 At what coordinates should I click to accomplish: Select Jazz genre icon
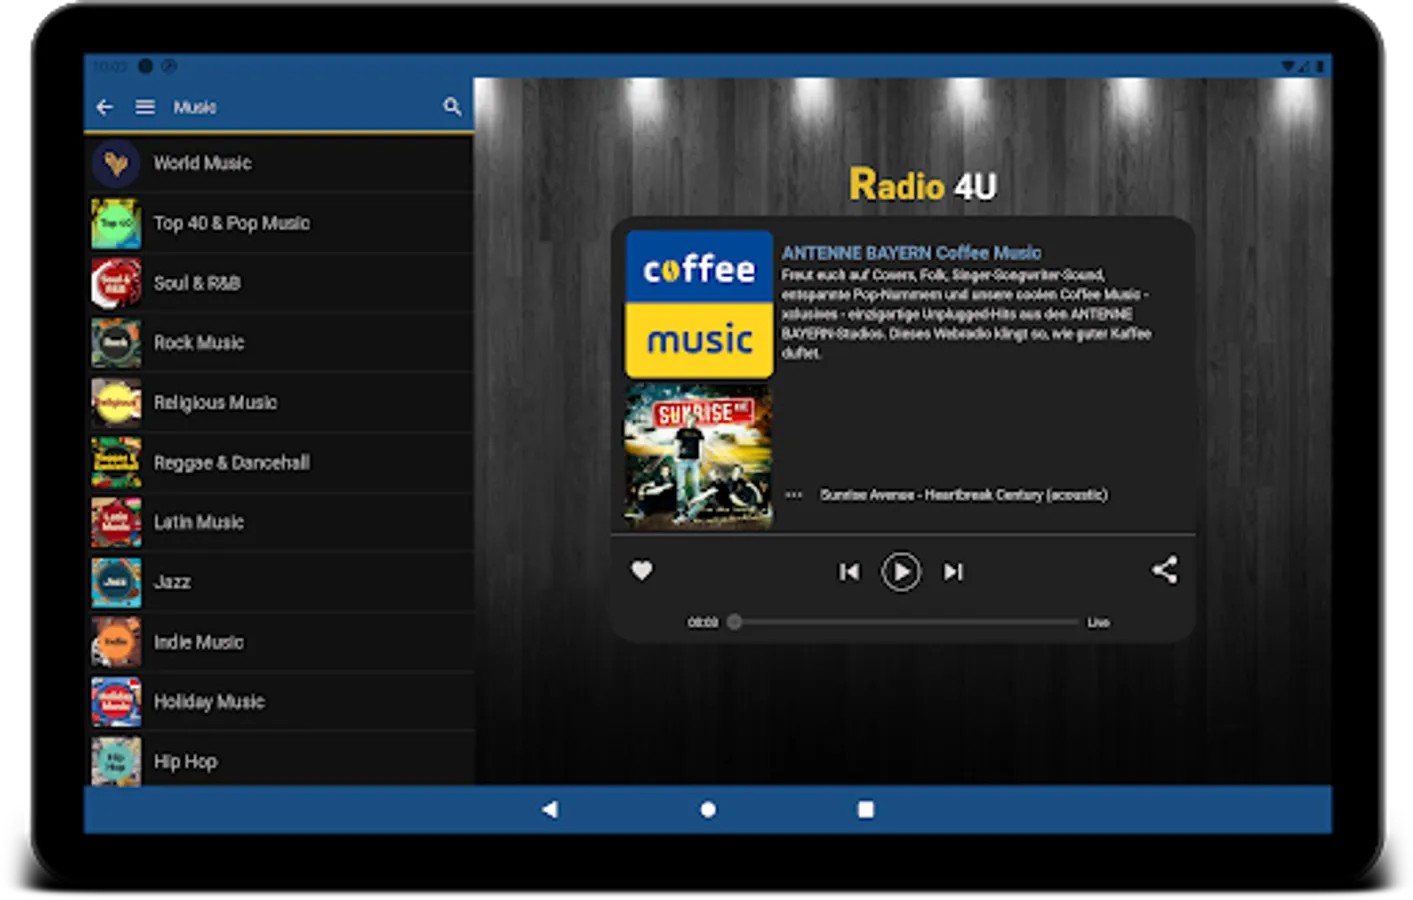click(x=116, y=582)
